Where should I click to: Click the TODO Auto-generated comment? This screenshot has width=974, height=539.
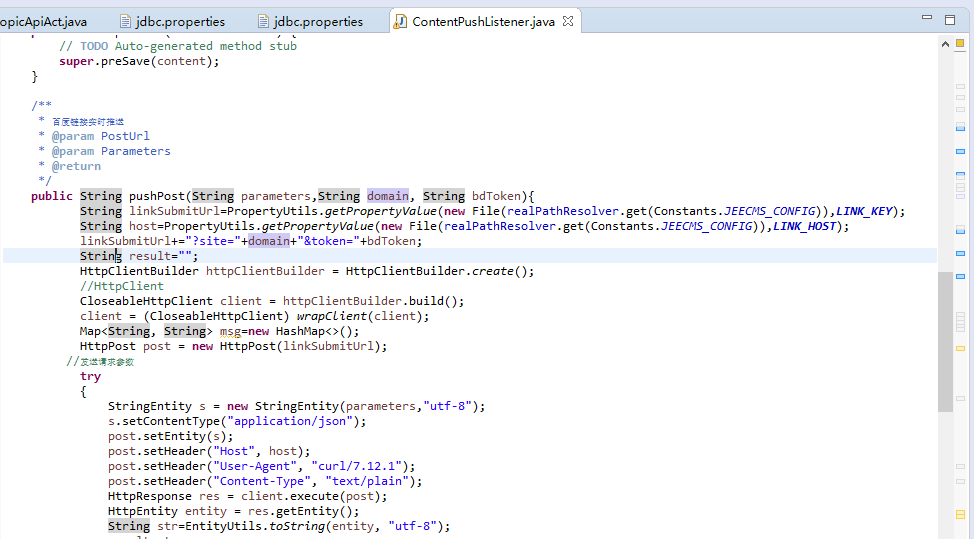click(x=178, y=46)
